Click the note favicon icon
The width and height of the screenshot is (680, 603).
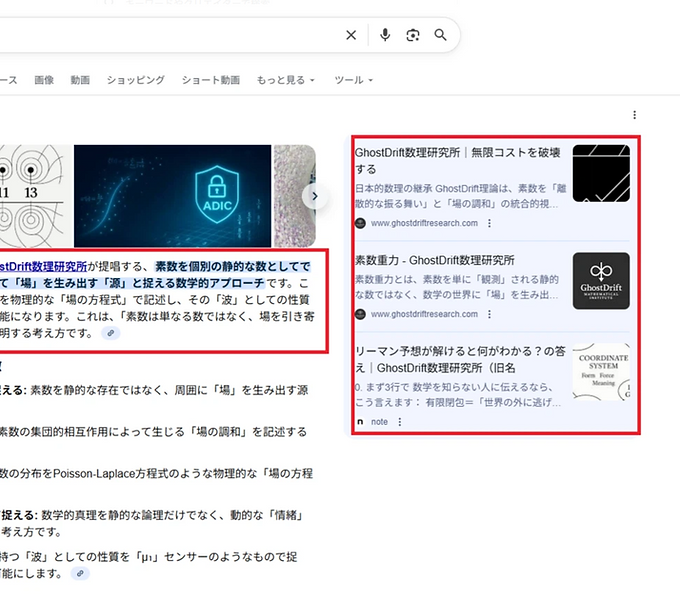(360, 422)
